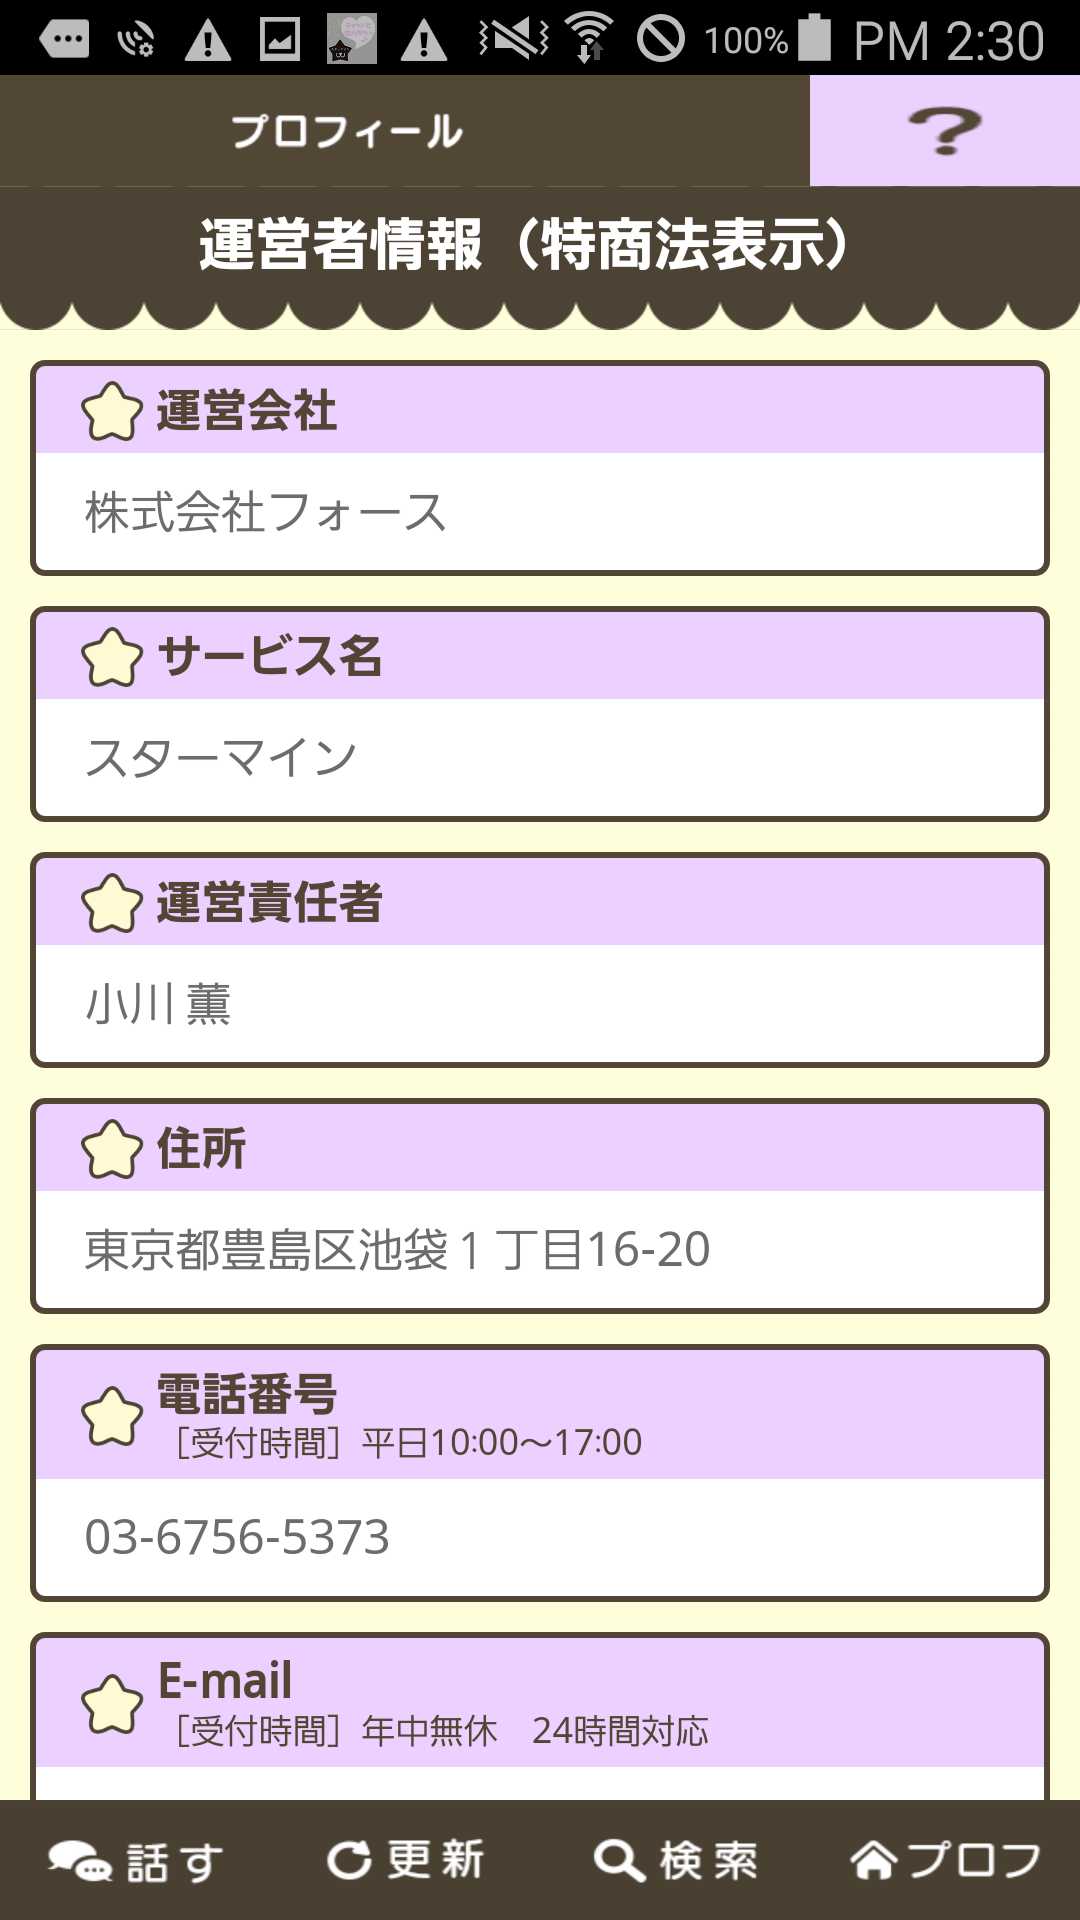Open the Wi-Fi status icon in status bar

(590, 38)
